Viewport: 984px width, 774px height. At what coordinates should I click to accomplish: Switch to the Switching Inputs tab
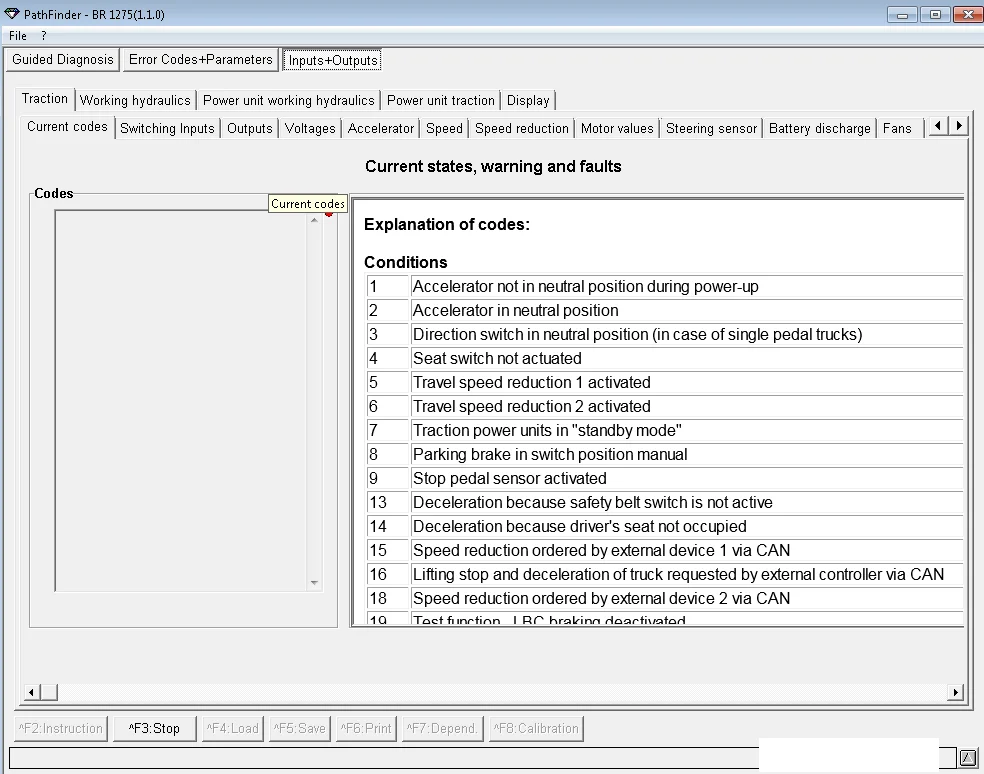(167, 127)
